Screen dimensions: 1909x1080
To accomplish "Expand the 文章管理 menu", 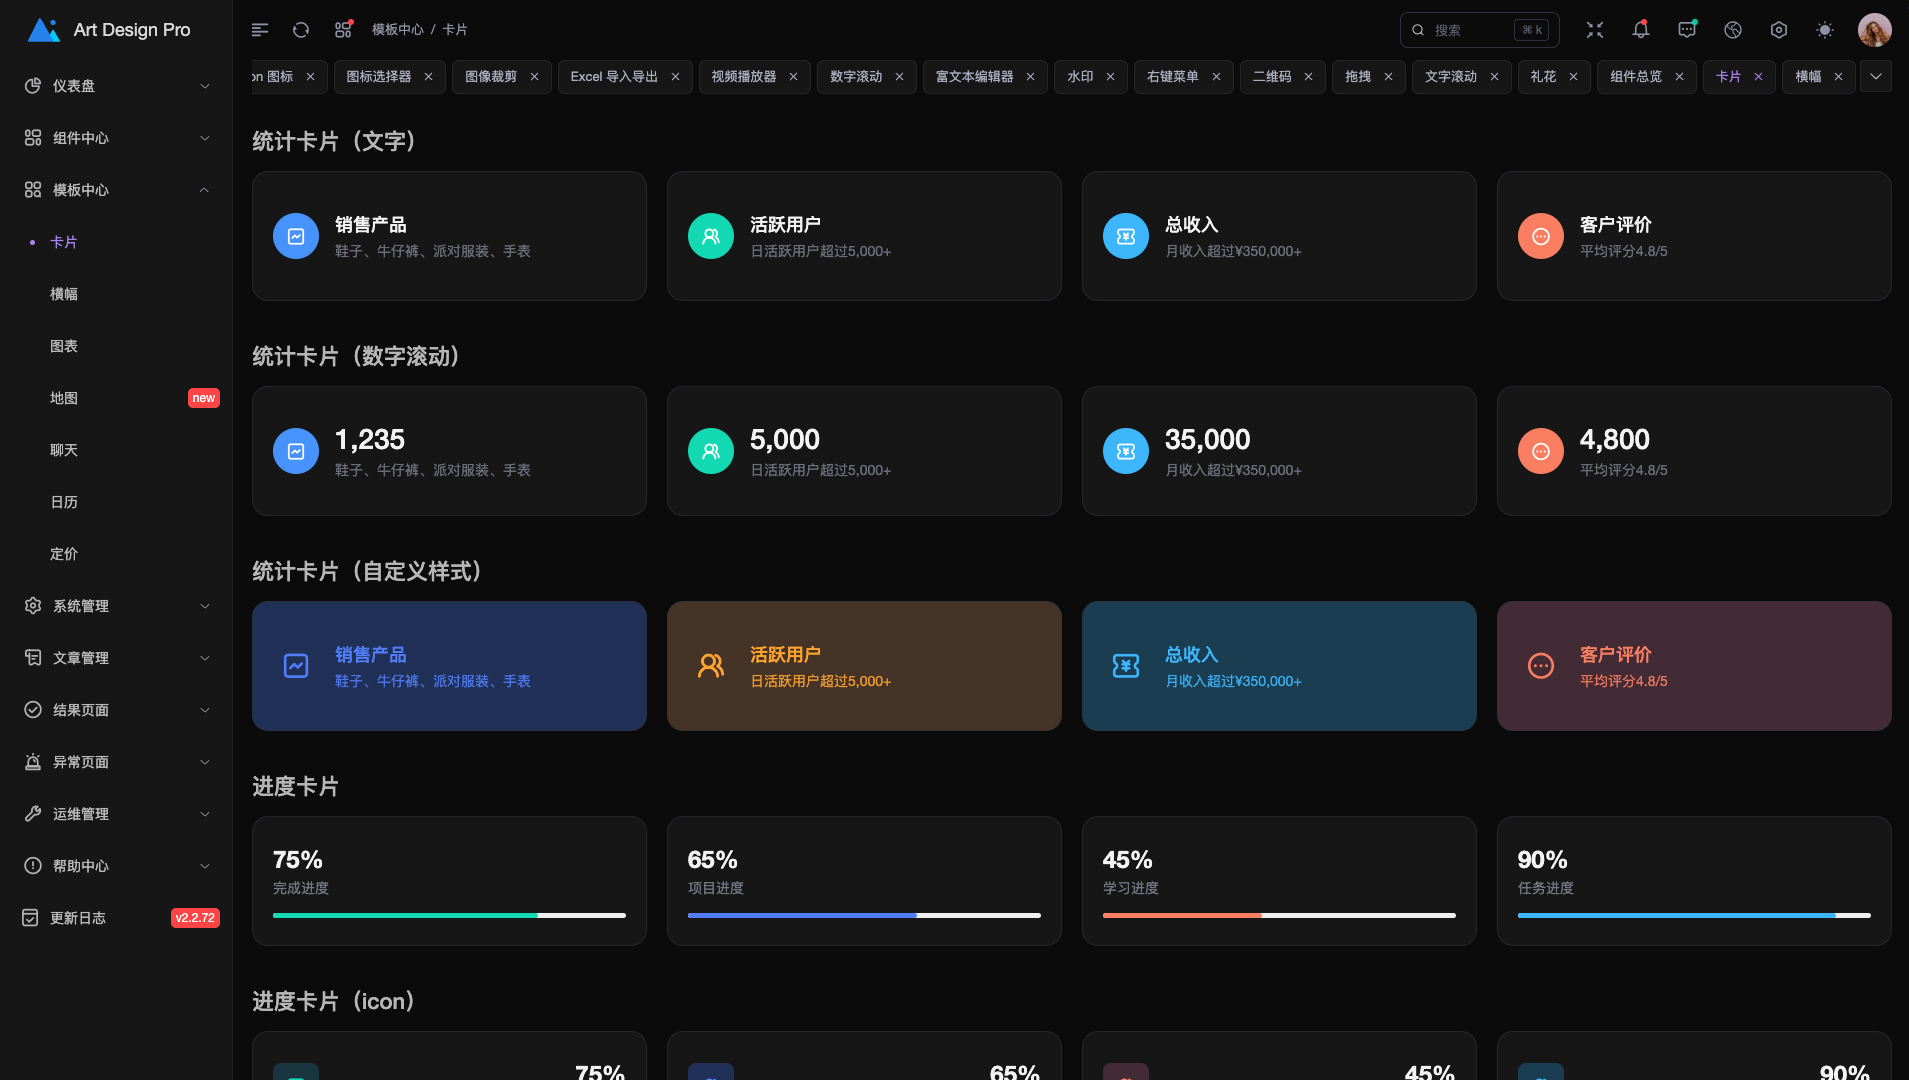I will (116, 658).
